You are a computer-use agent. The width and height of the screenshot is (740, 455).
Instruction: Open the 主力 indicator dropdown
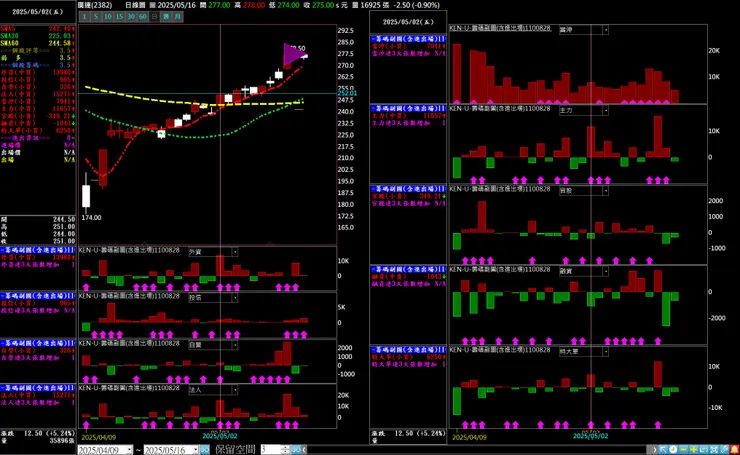click(605, 110)
